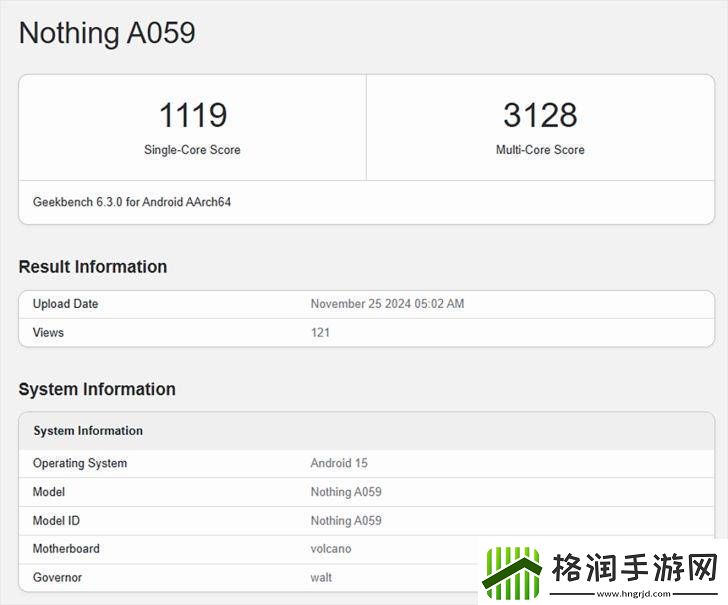This screenshot has height=605, width=728.
Task: Click the large 'System Information' section heading
Action: pyautogui.click(x=97, y=389)
